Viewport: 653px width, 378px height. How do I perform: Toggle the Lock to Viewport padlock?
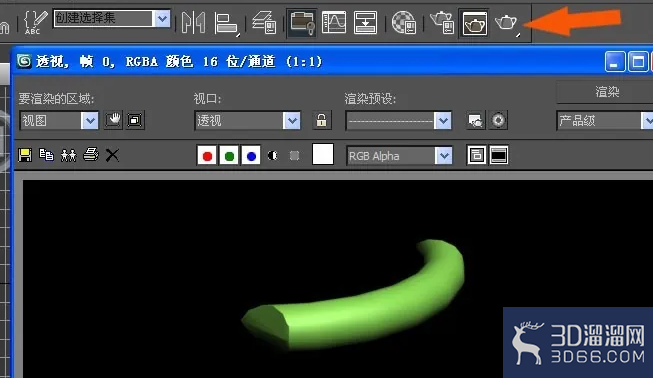pos(321,120)
